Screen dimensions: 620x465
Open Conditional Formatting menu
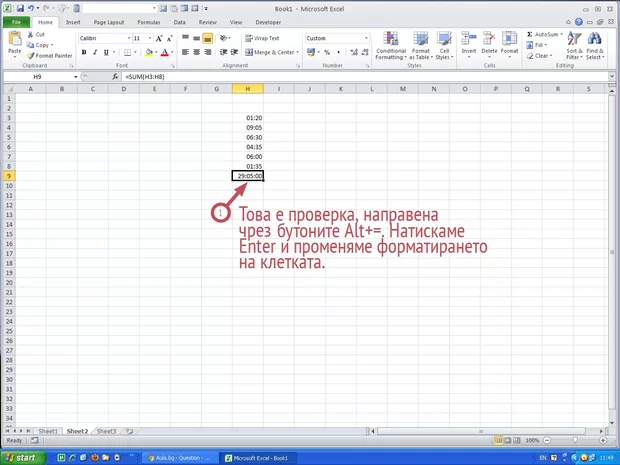[391, 46]
